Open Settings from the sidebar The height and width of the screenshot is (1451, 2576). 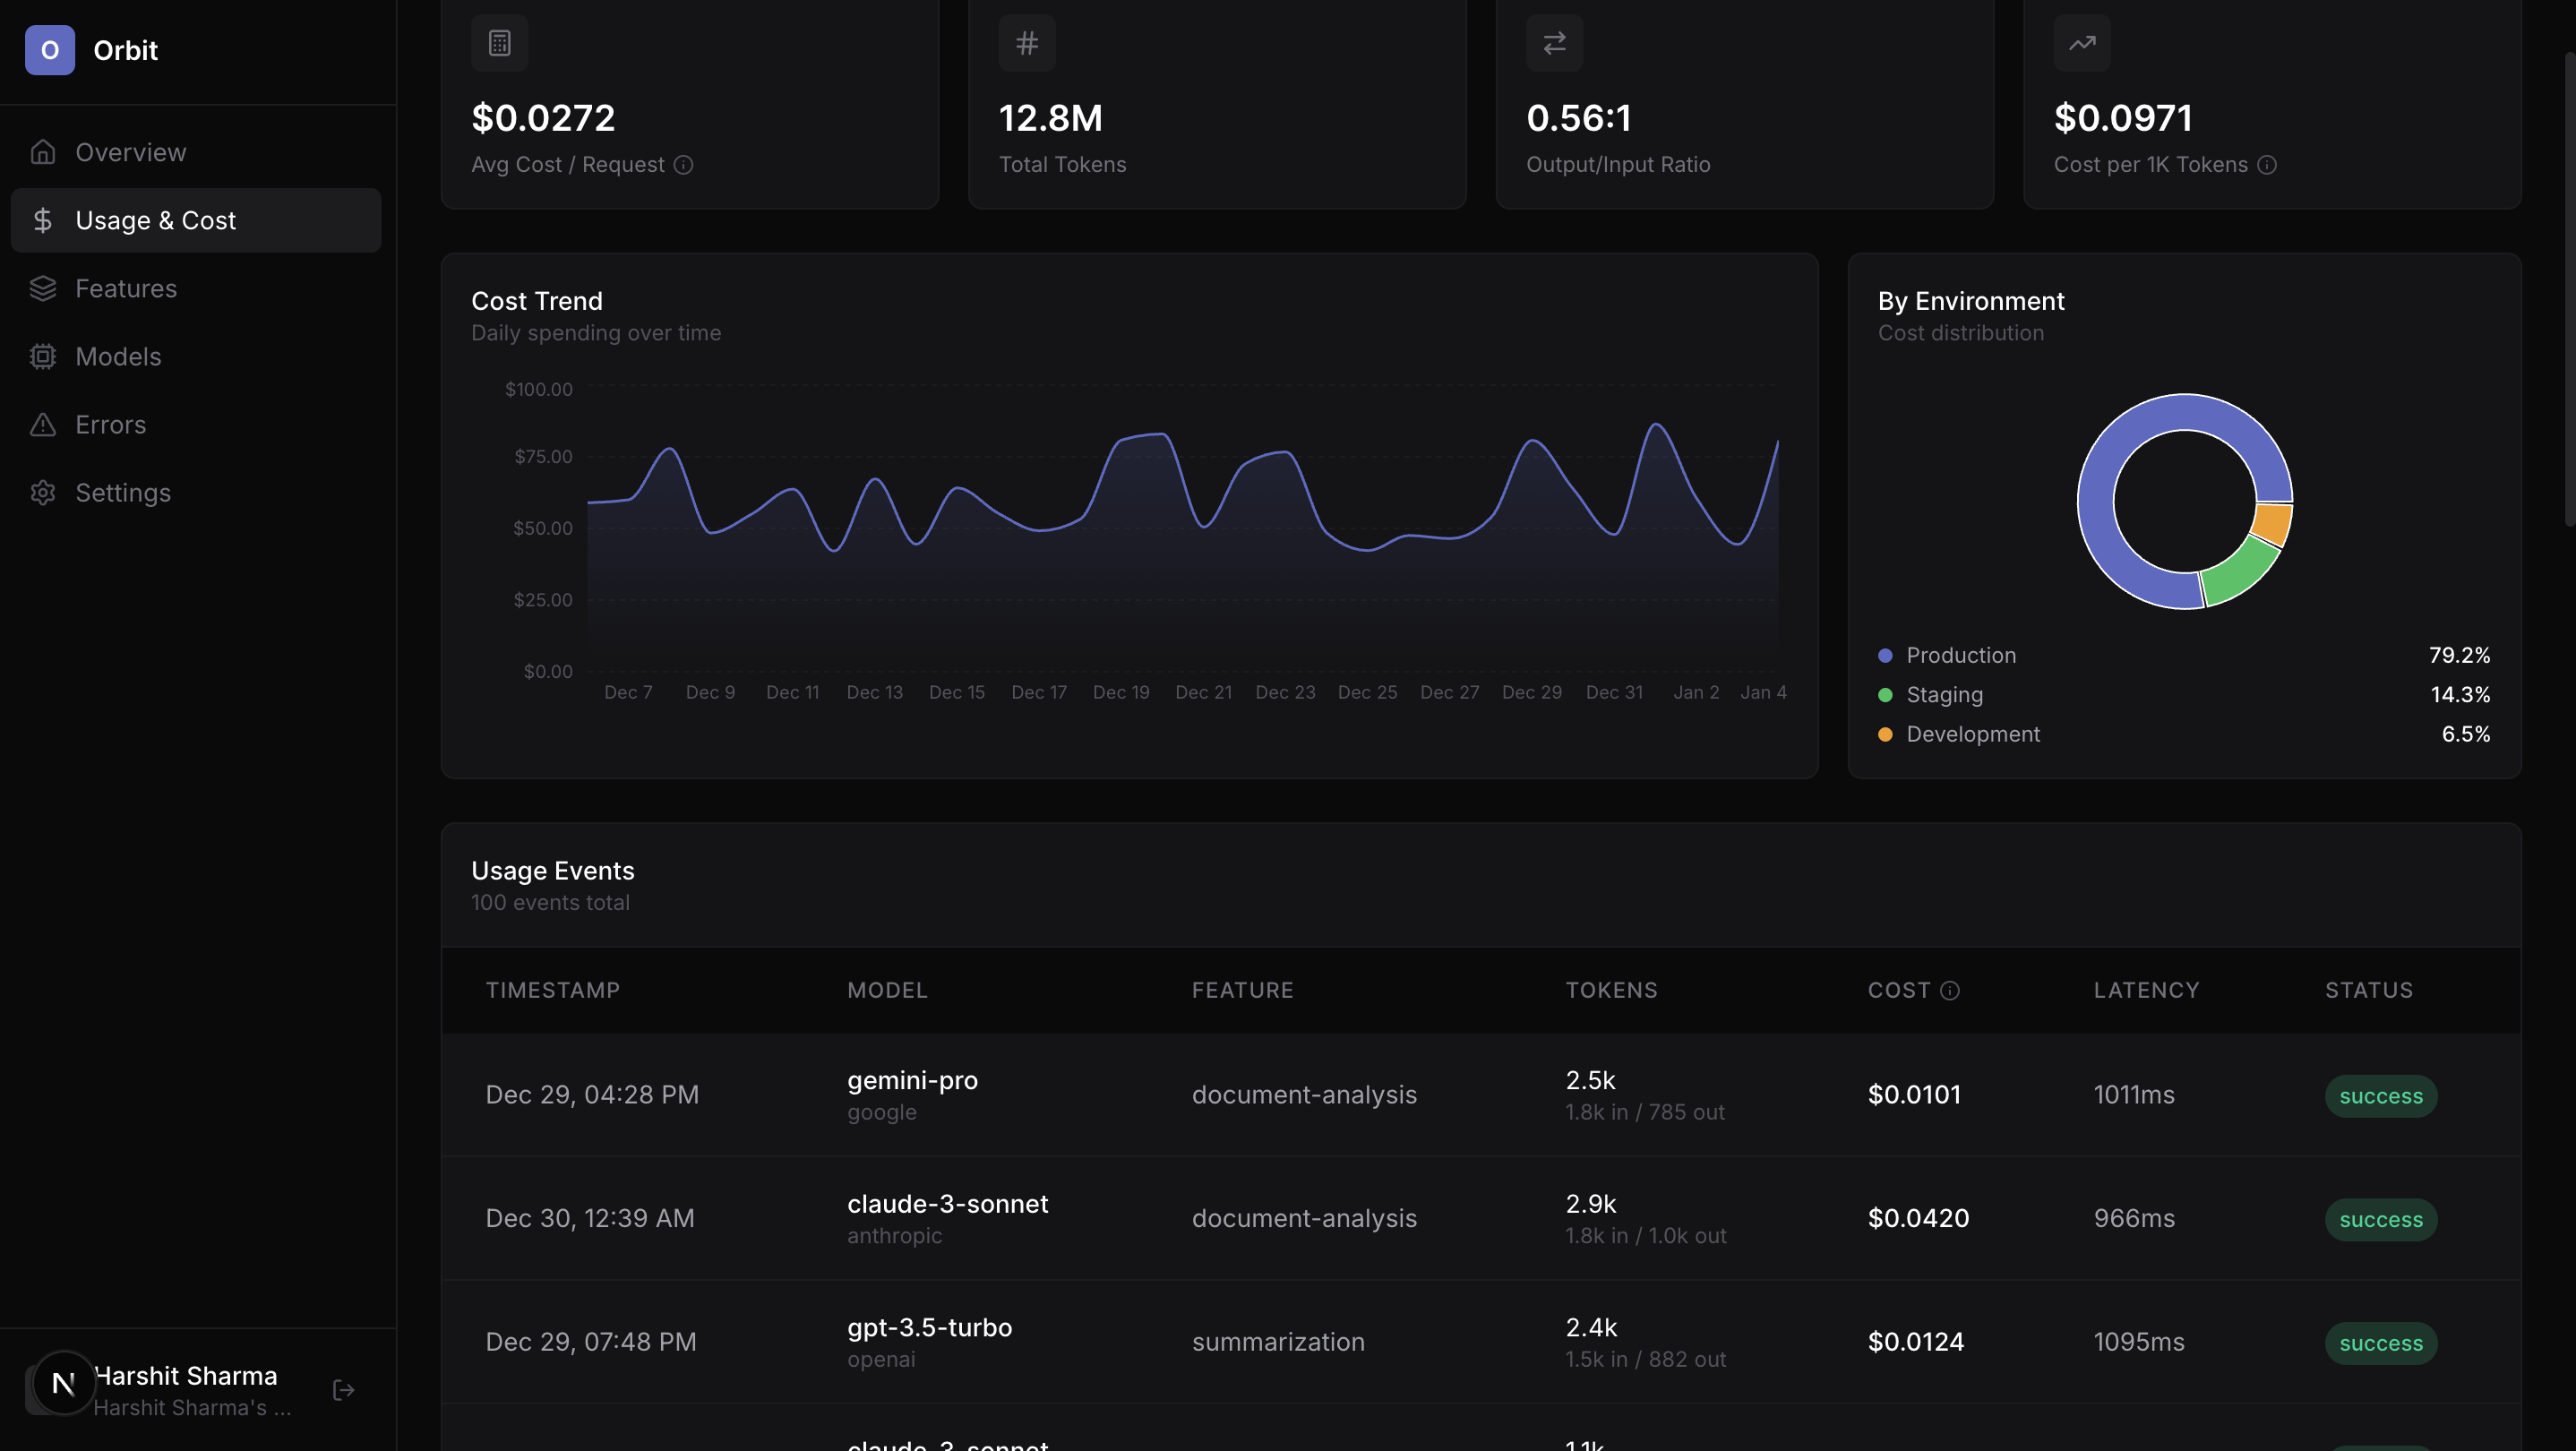(123, 492)
